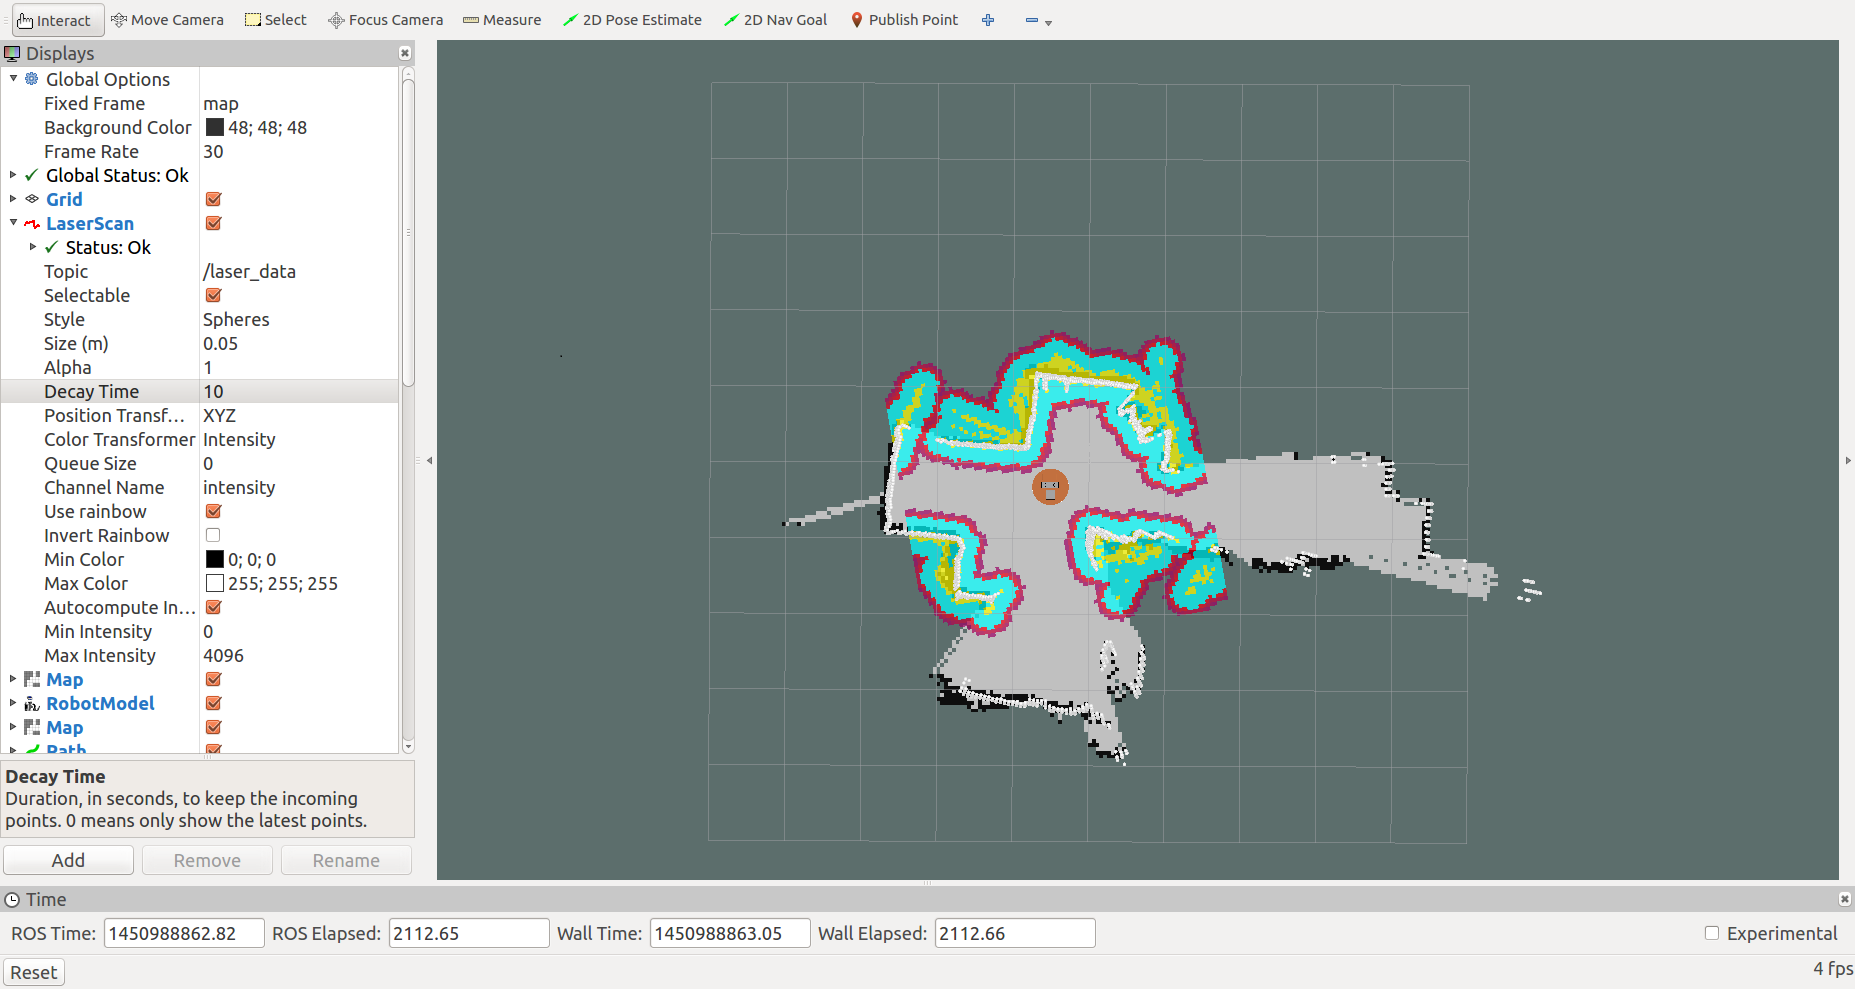The height and width of the screenshot is (989, 1855).
Task: Uncheck the Selectable option
Action: coord(213,295)
